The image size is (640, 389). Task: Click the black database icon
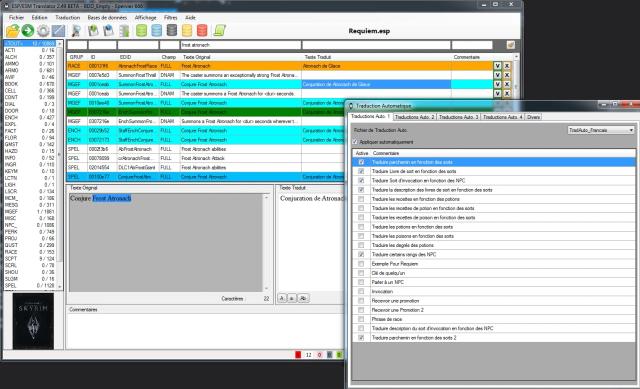click(x=172, y=31)
